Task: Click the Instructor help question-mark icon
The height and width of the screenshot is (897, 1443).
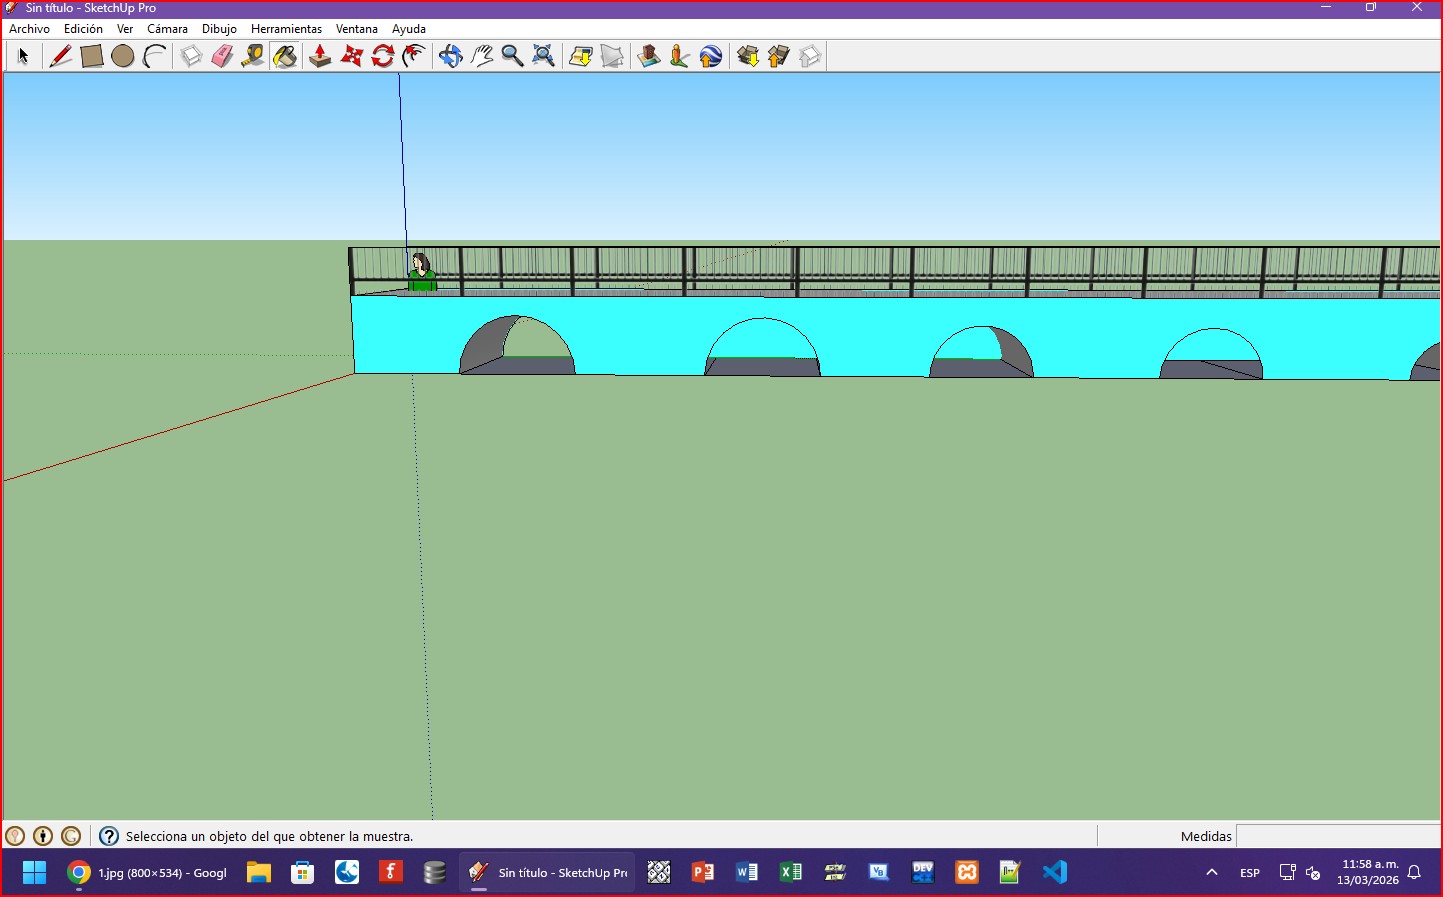Action: (109, 836)
